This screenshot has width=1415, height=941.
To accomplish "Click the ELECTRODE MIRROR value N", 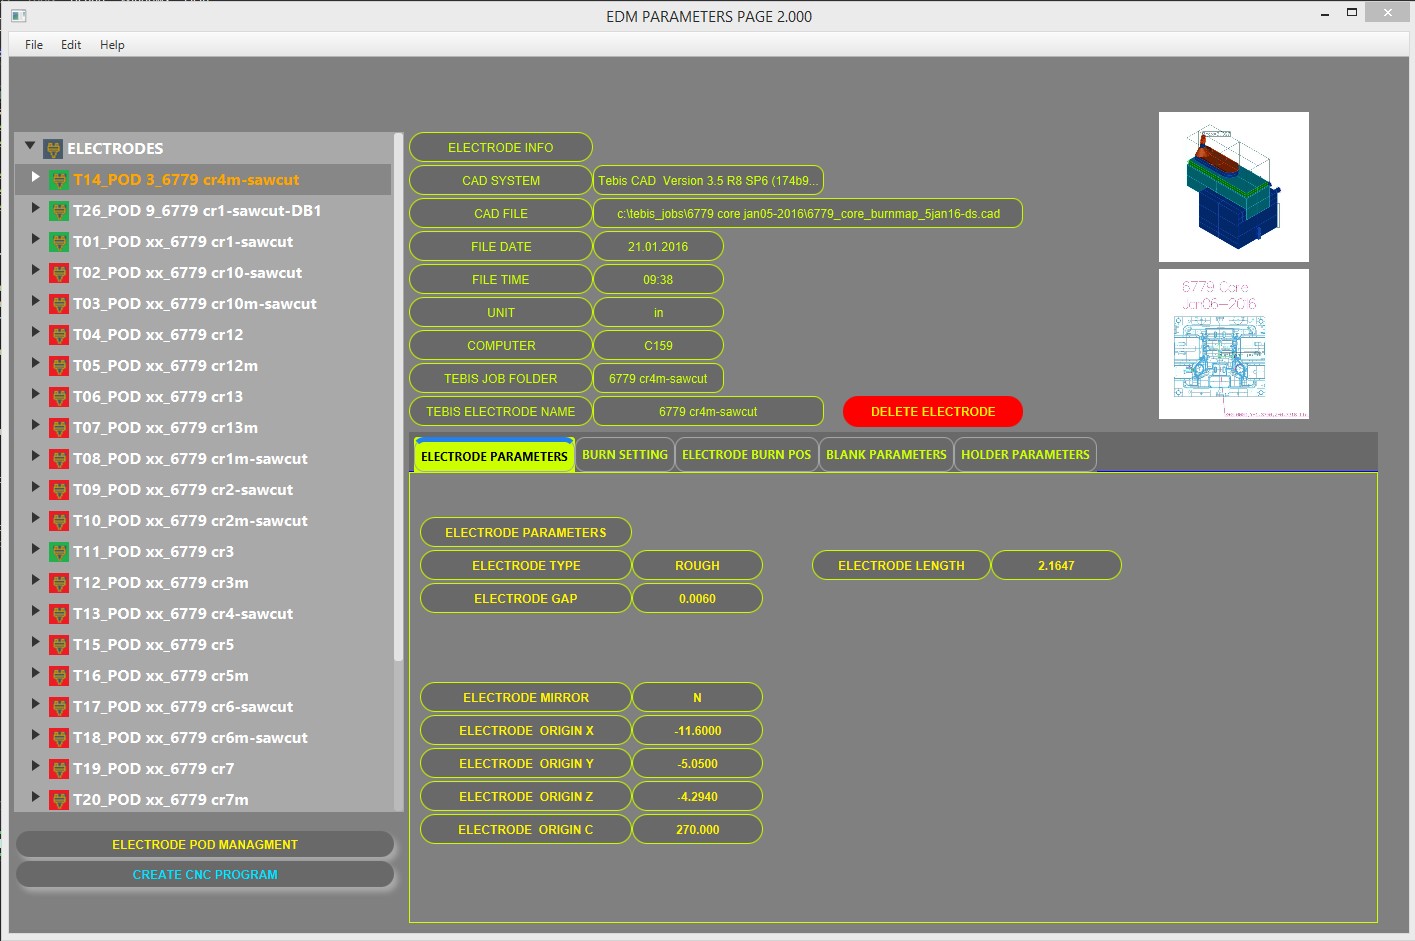I will 698,698.
